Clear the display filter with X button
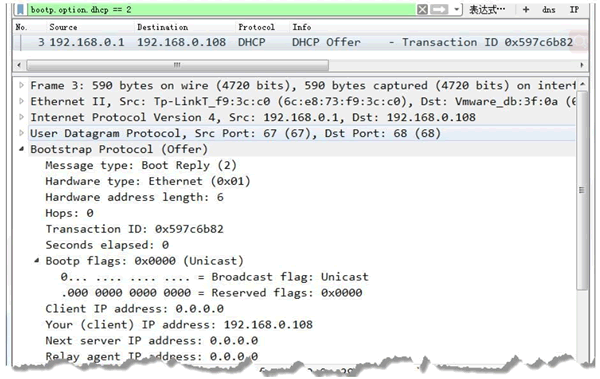 422,9
